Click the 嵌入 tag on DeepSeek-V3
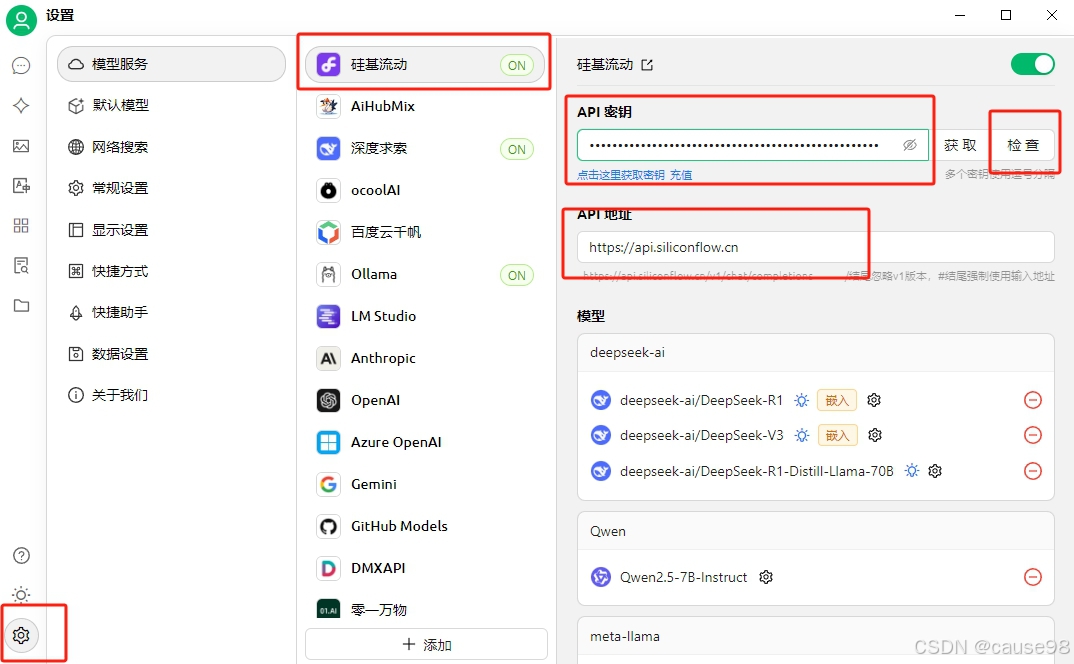Image resolution: width=1074 pixels, height=664 pixels. tap(837, 435)
